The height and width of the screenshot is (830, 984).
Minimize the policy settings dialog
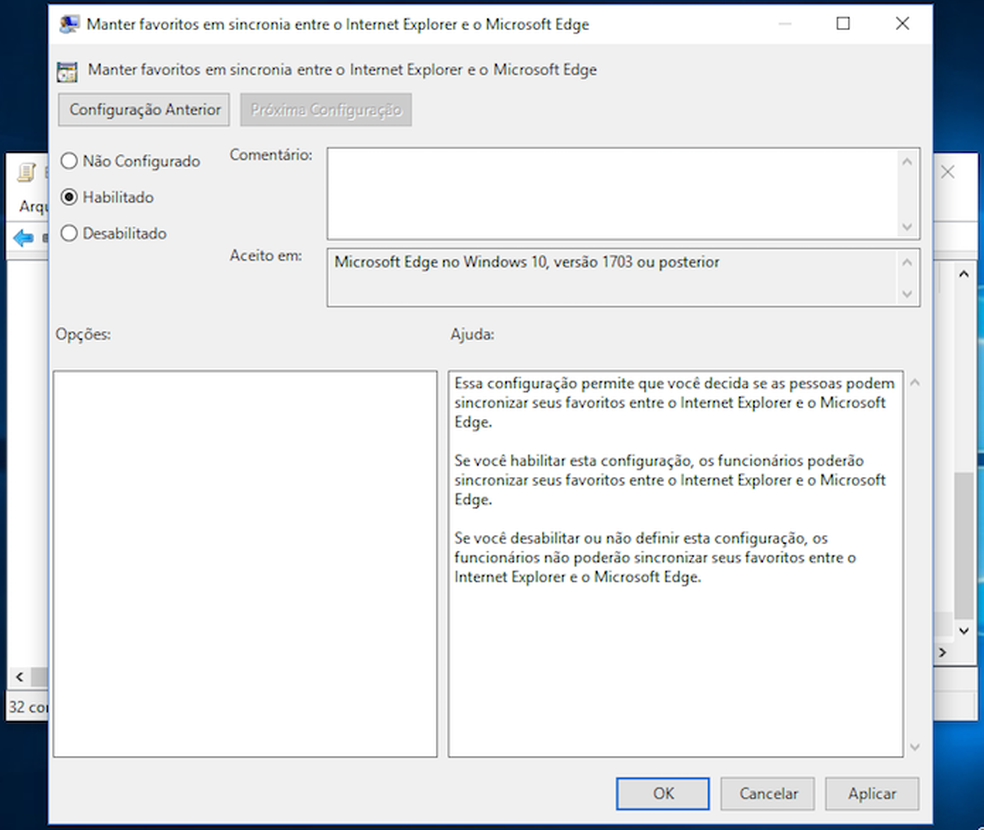pyautogui.click(x=785, y=24)
